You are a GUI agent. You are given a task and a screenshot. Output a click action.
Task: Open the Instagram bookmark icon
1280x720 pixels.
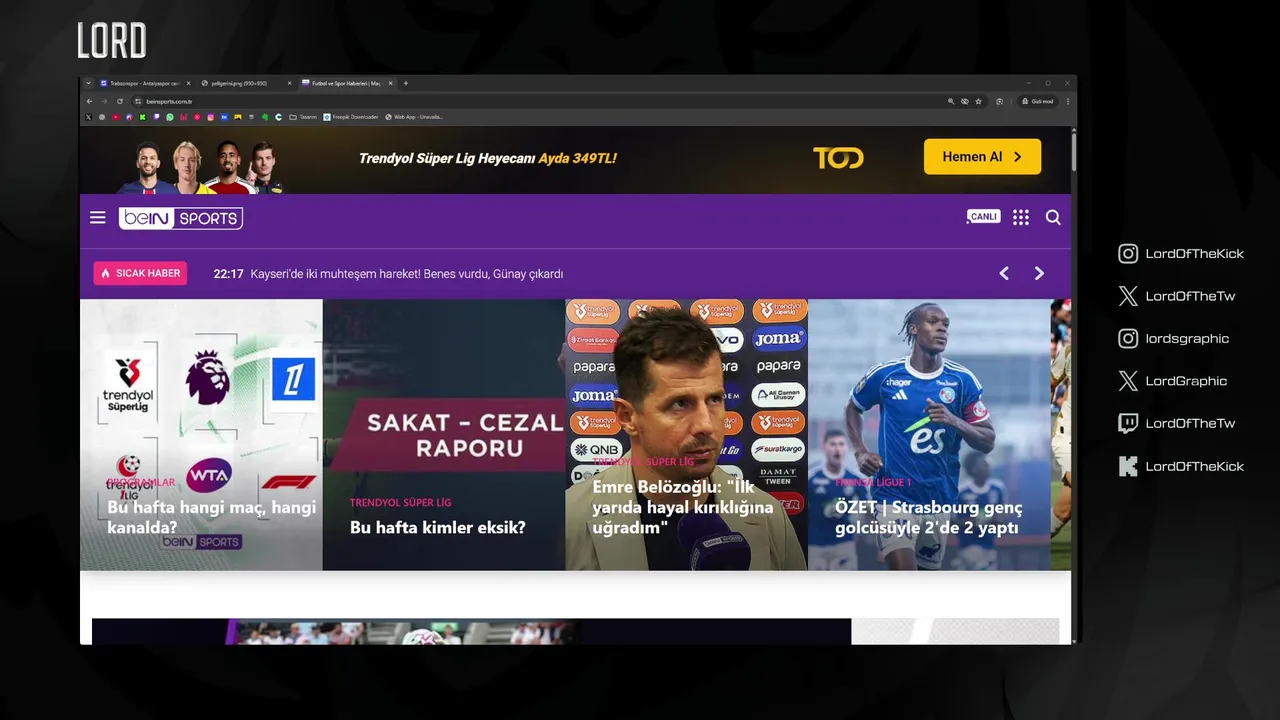(211, 117)
